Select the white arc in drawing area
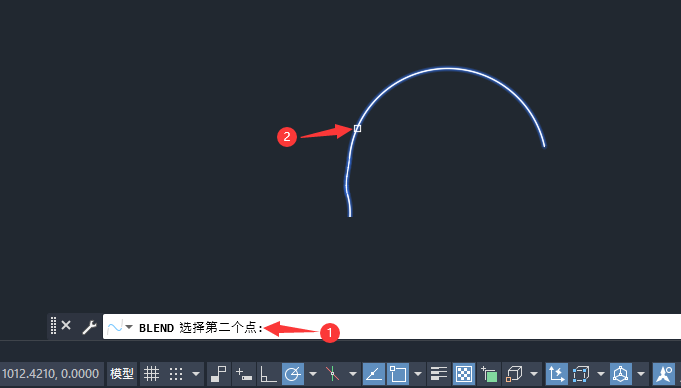681x388 pixels. [447, 68]
